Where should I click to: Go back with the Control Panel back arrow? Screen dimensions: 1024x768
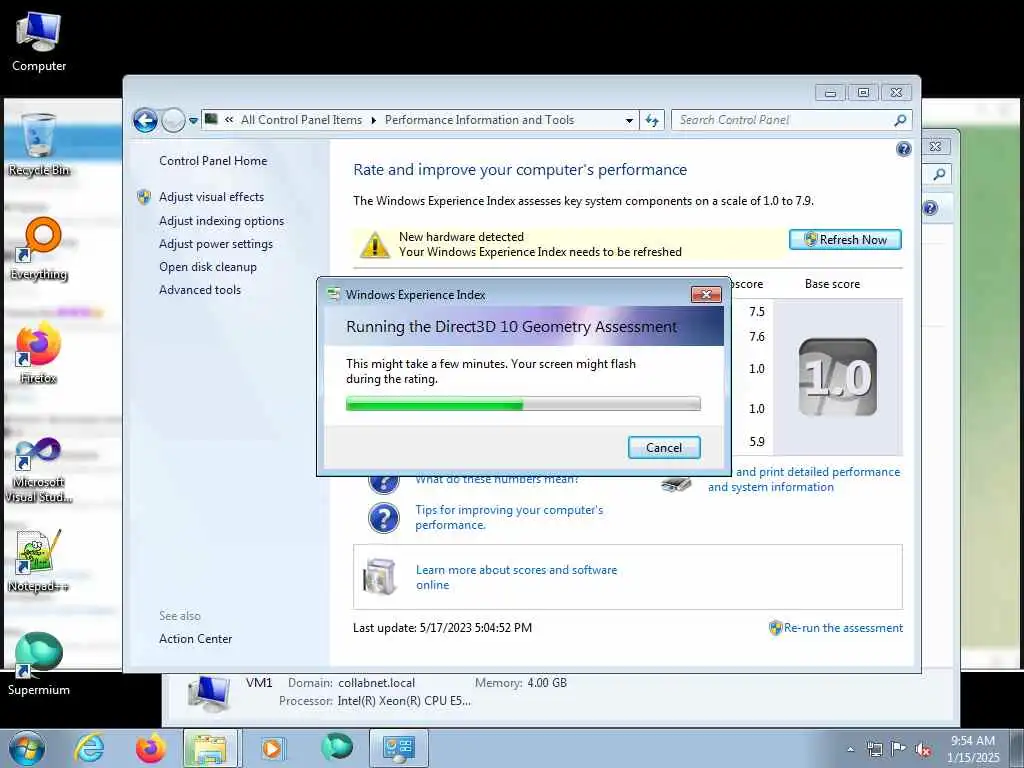145,120
